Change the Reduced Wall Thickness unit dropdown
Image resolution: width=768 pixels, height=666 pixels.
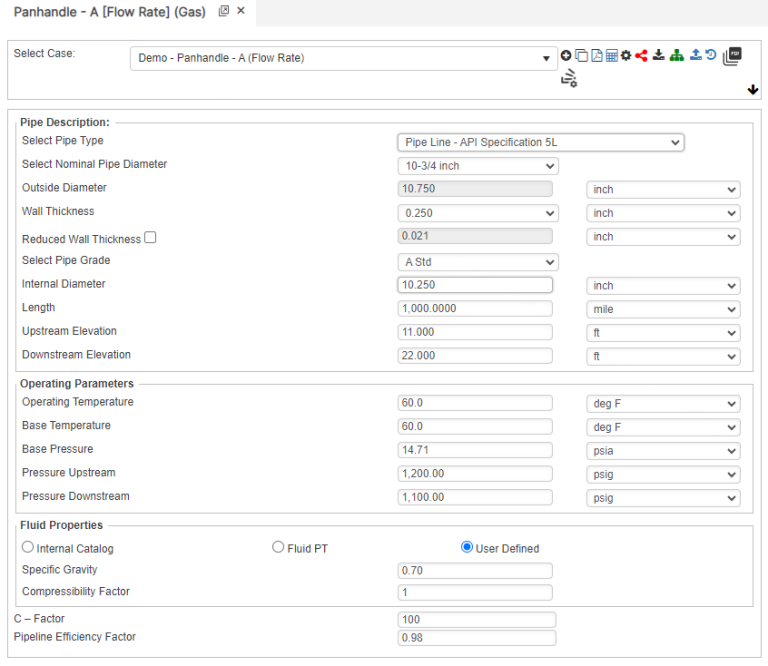[663, 237]
